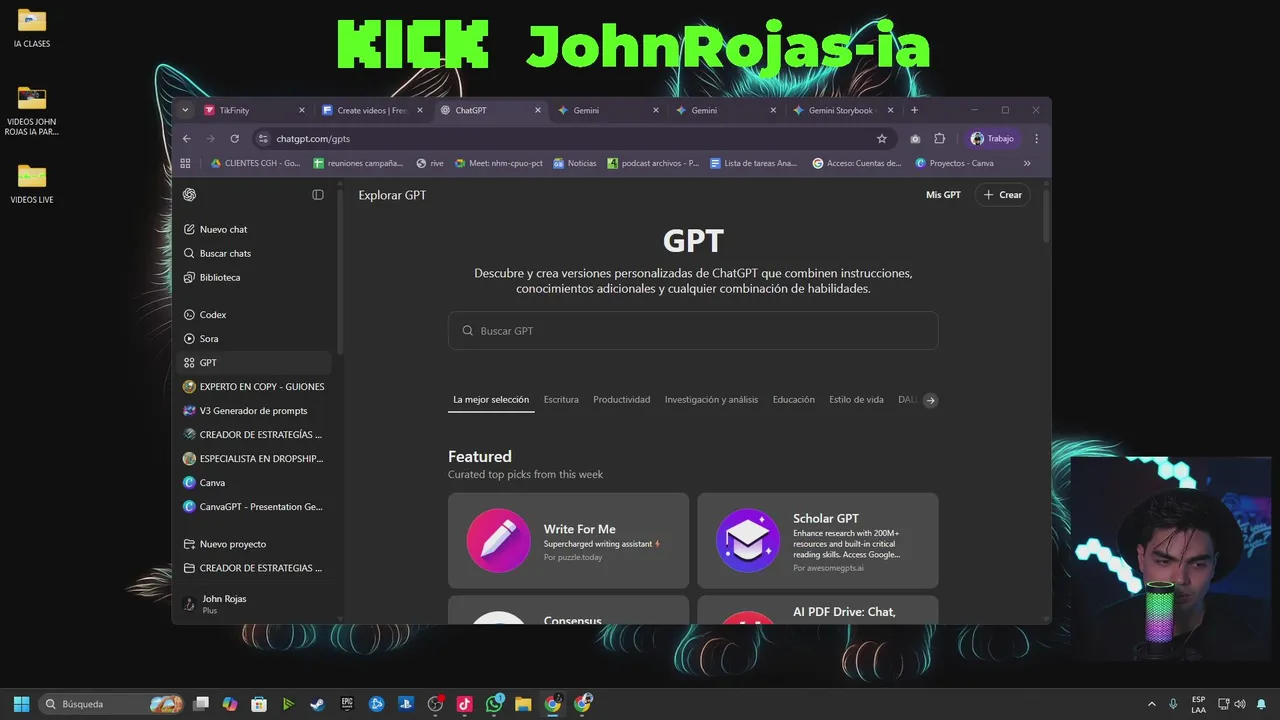
Task: Open the VIDEOS LIVE desktop folder
Action: click(x=32, y=184)
